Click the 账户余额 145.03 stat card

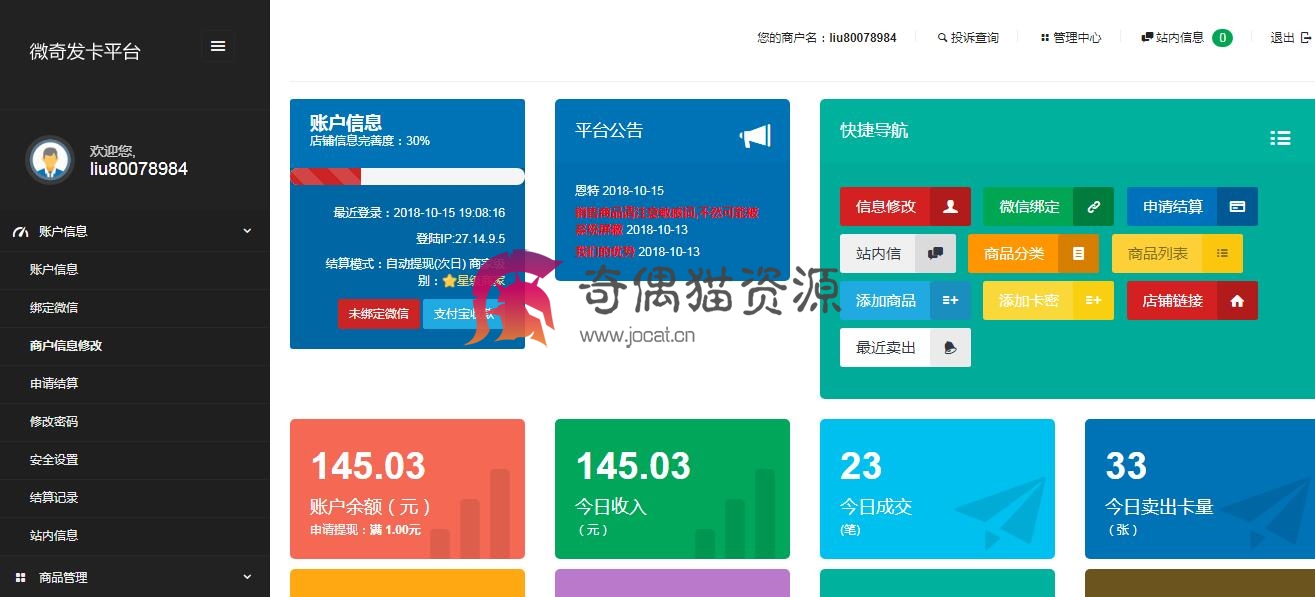407,489
